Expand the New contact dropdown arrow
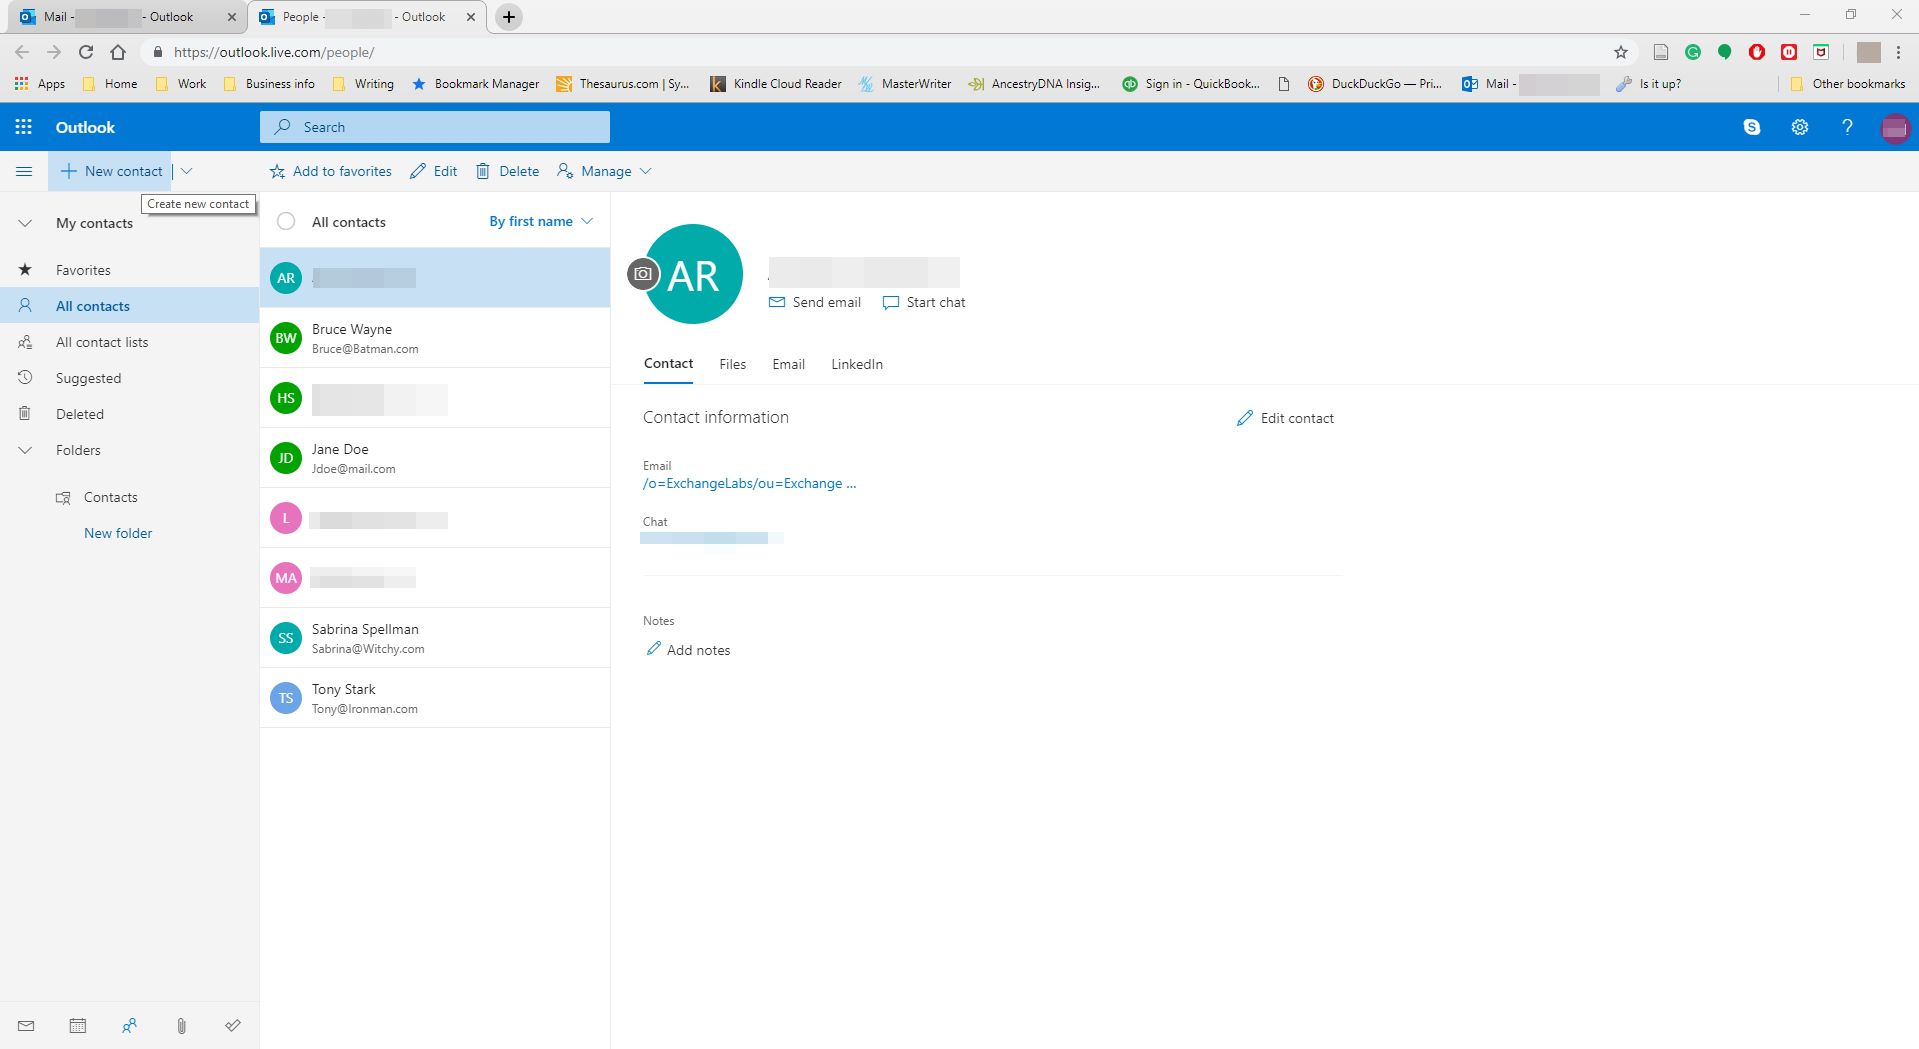 click(x=186, y=171)
